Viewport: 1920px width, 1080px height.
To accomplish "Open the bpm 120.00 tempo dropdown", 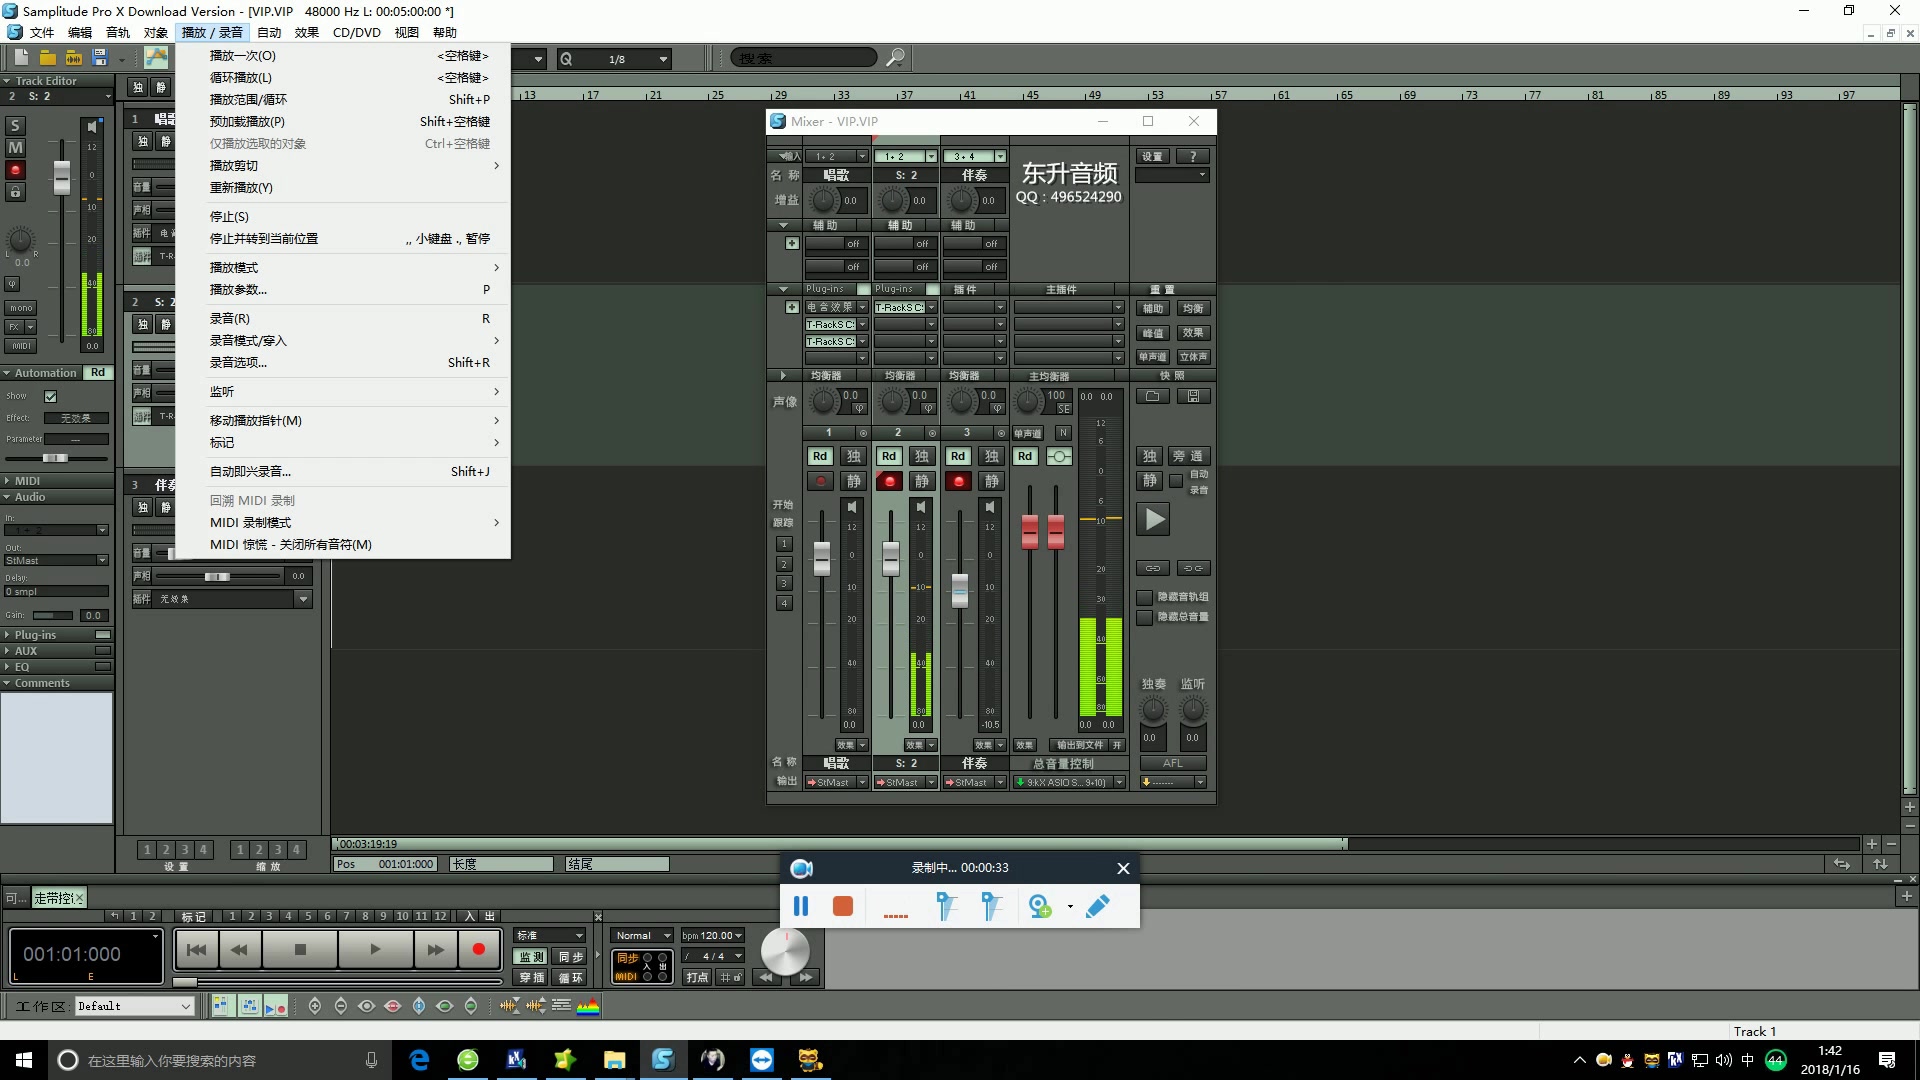I will click(x=738, y=936).
